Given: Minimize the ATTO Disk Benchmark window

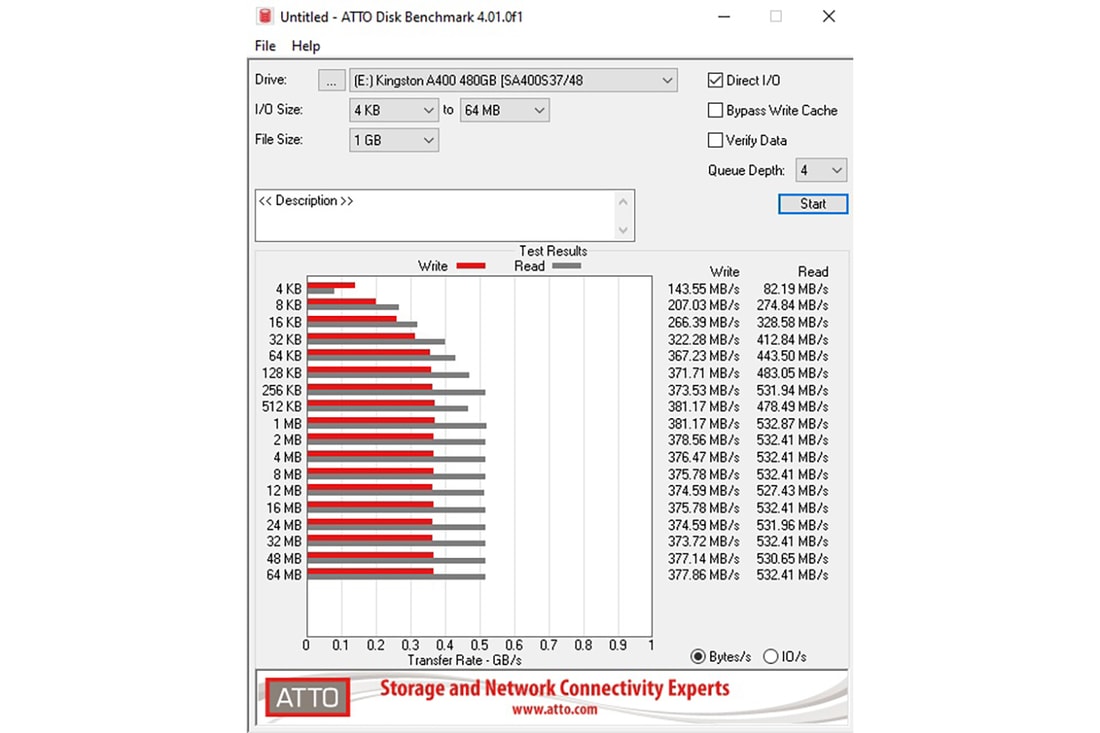Looking at the screenshot, I should tap(724, 16).
